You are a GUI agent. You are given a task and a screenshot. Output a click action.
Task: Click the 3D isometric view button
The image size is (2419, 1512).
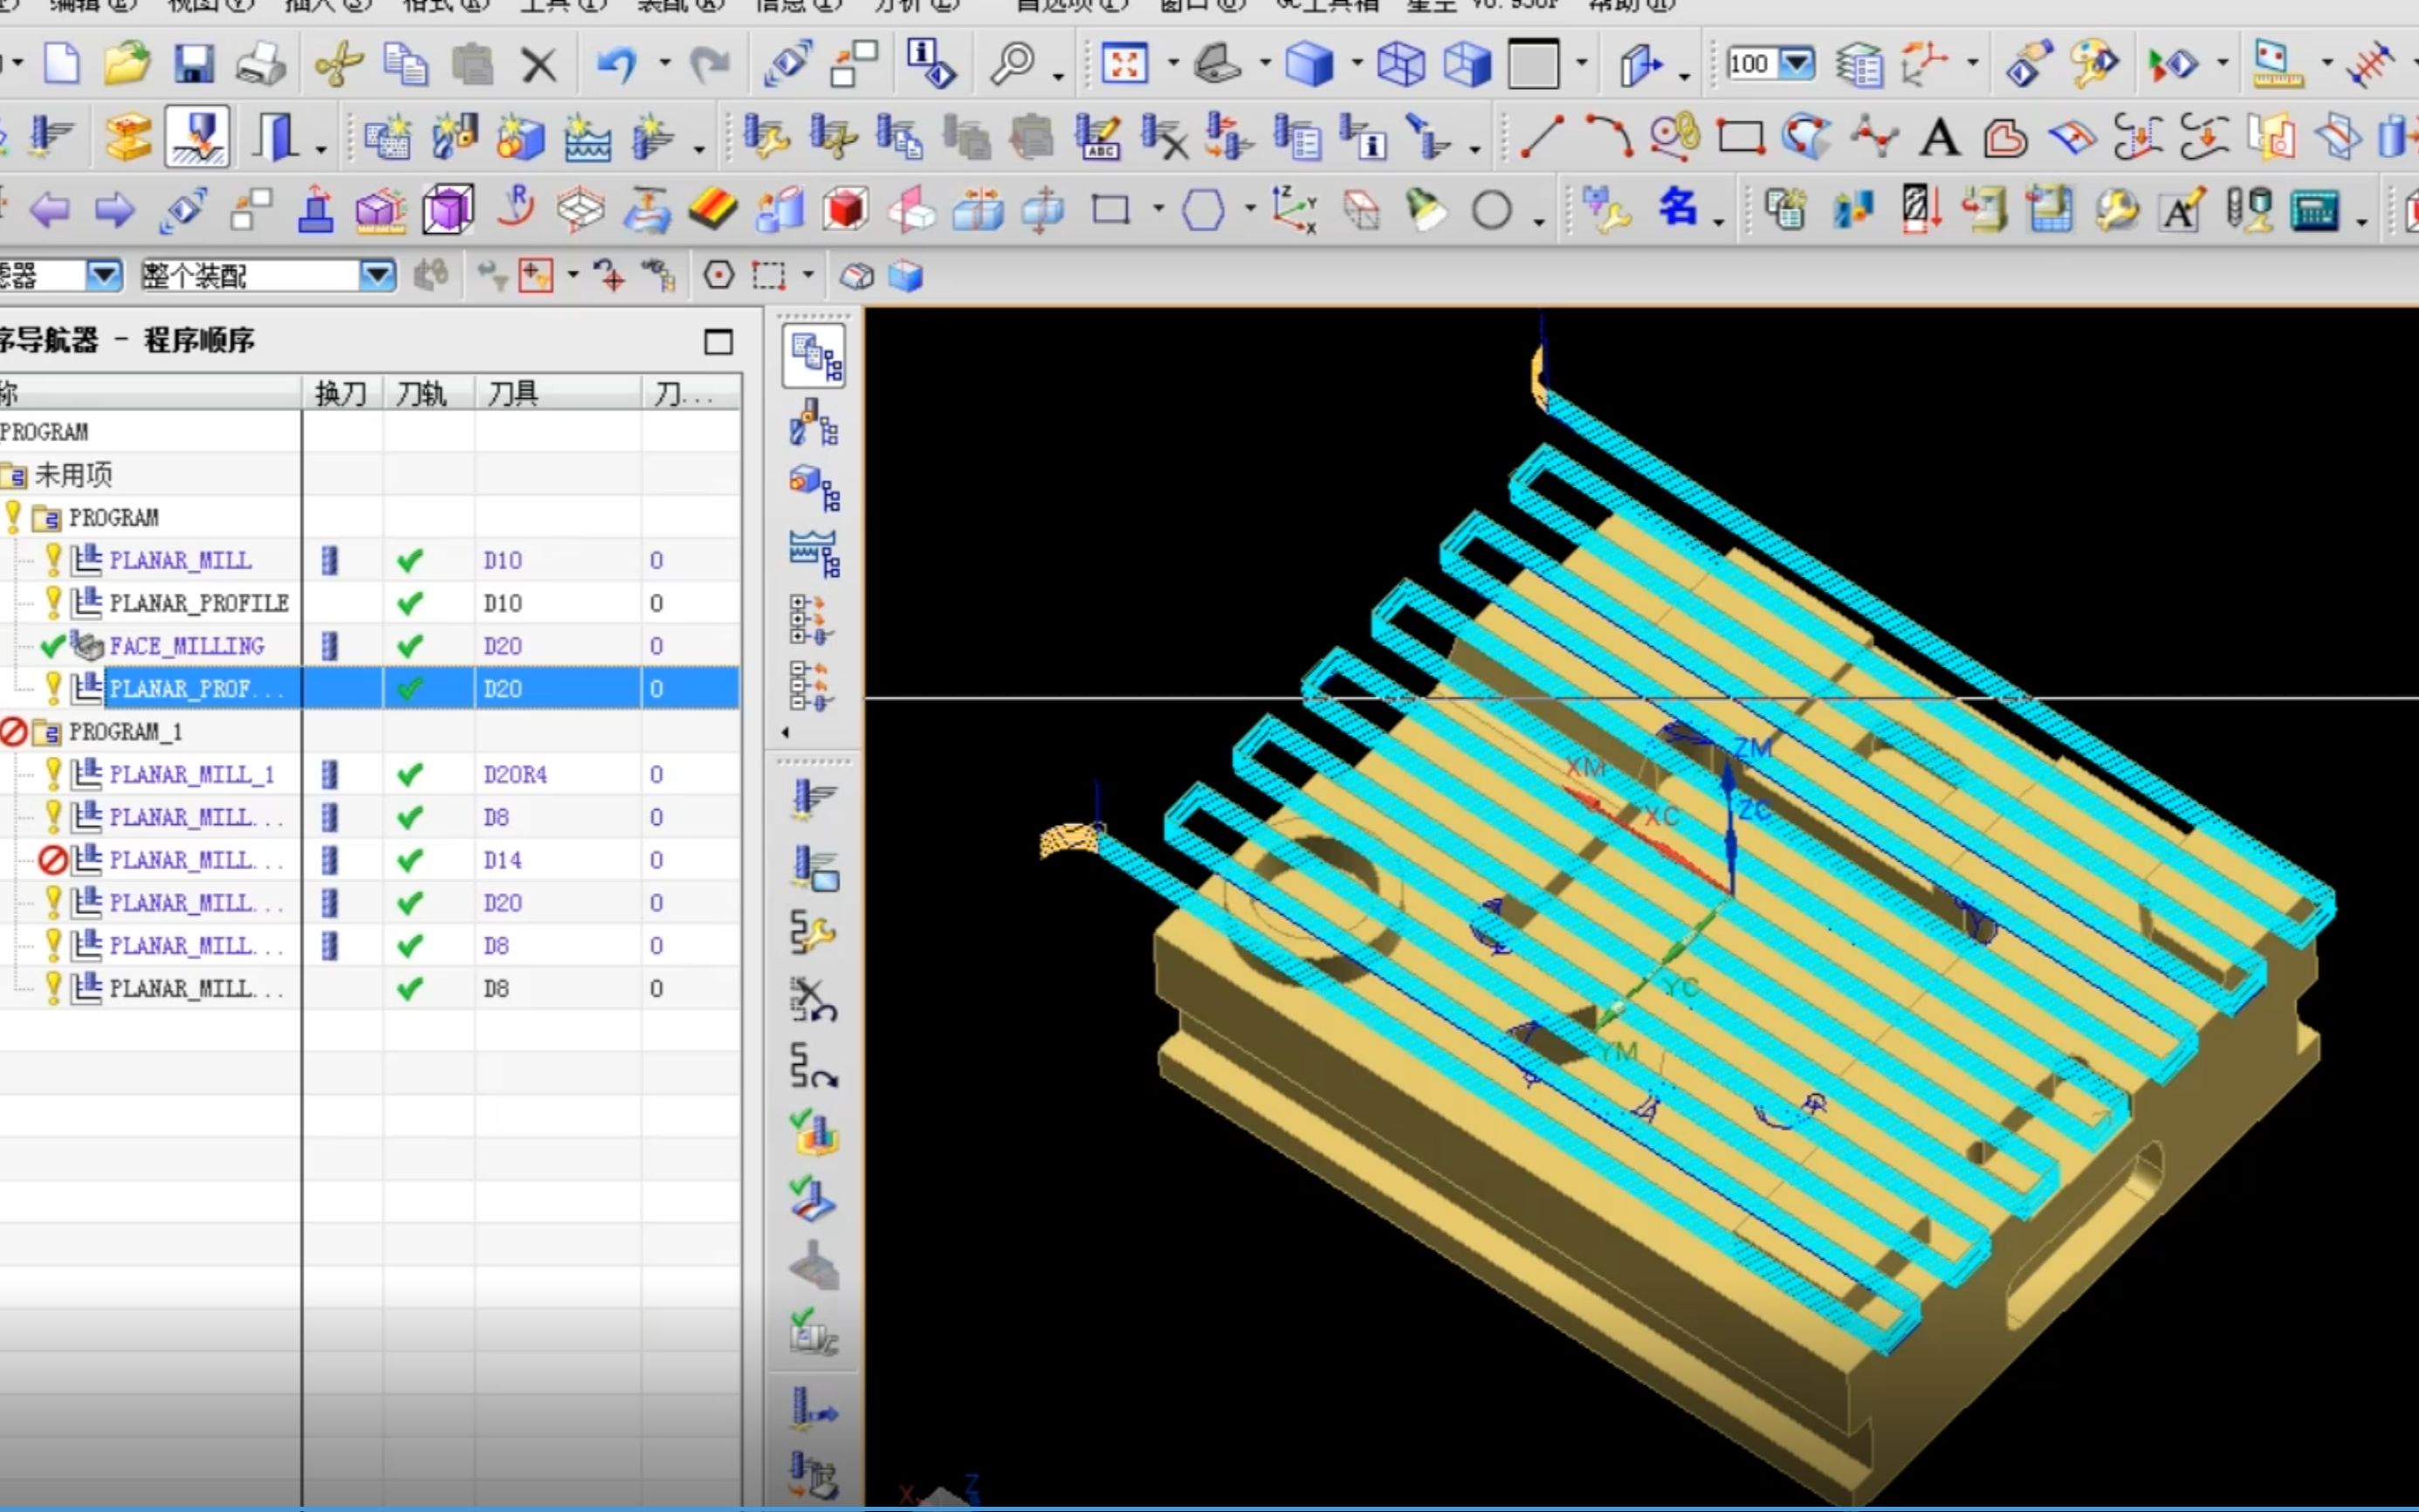(1313, 65)
